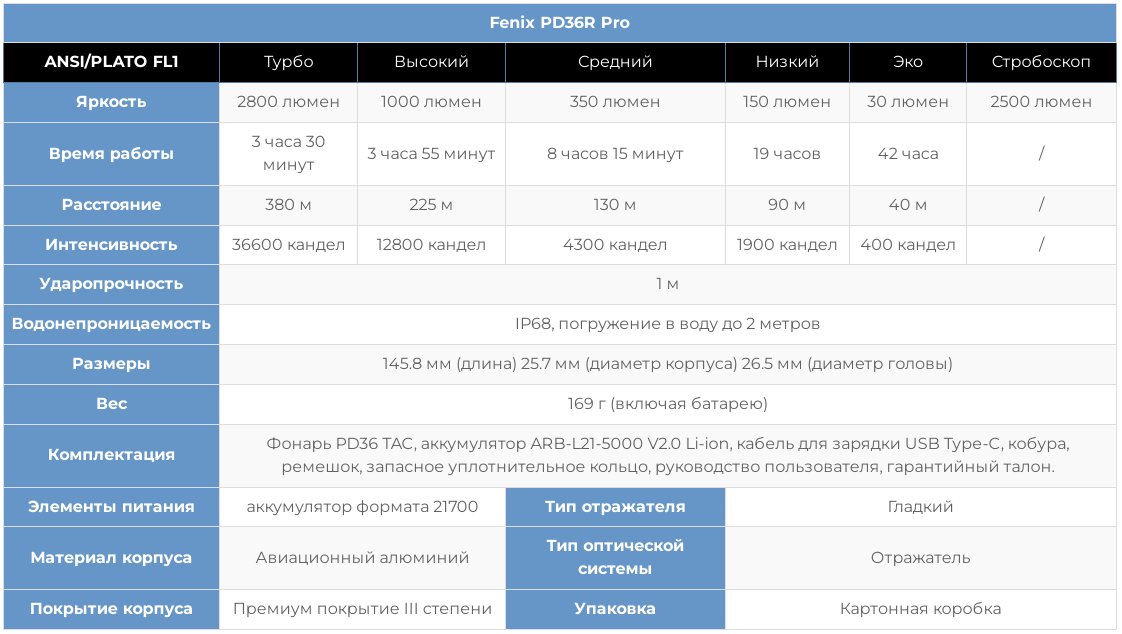This screenshot has width=1122, height=634.
Task: Click the 169 г weight value
Action: [x=667, y=404]
